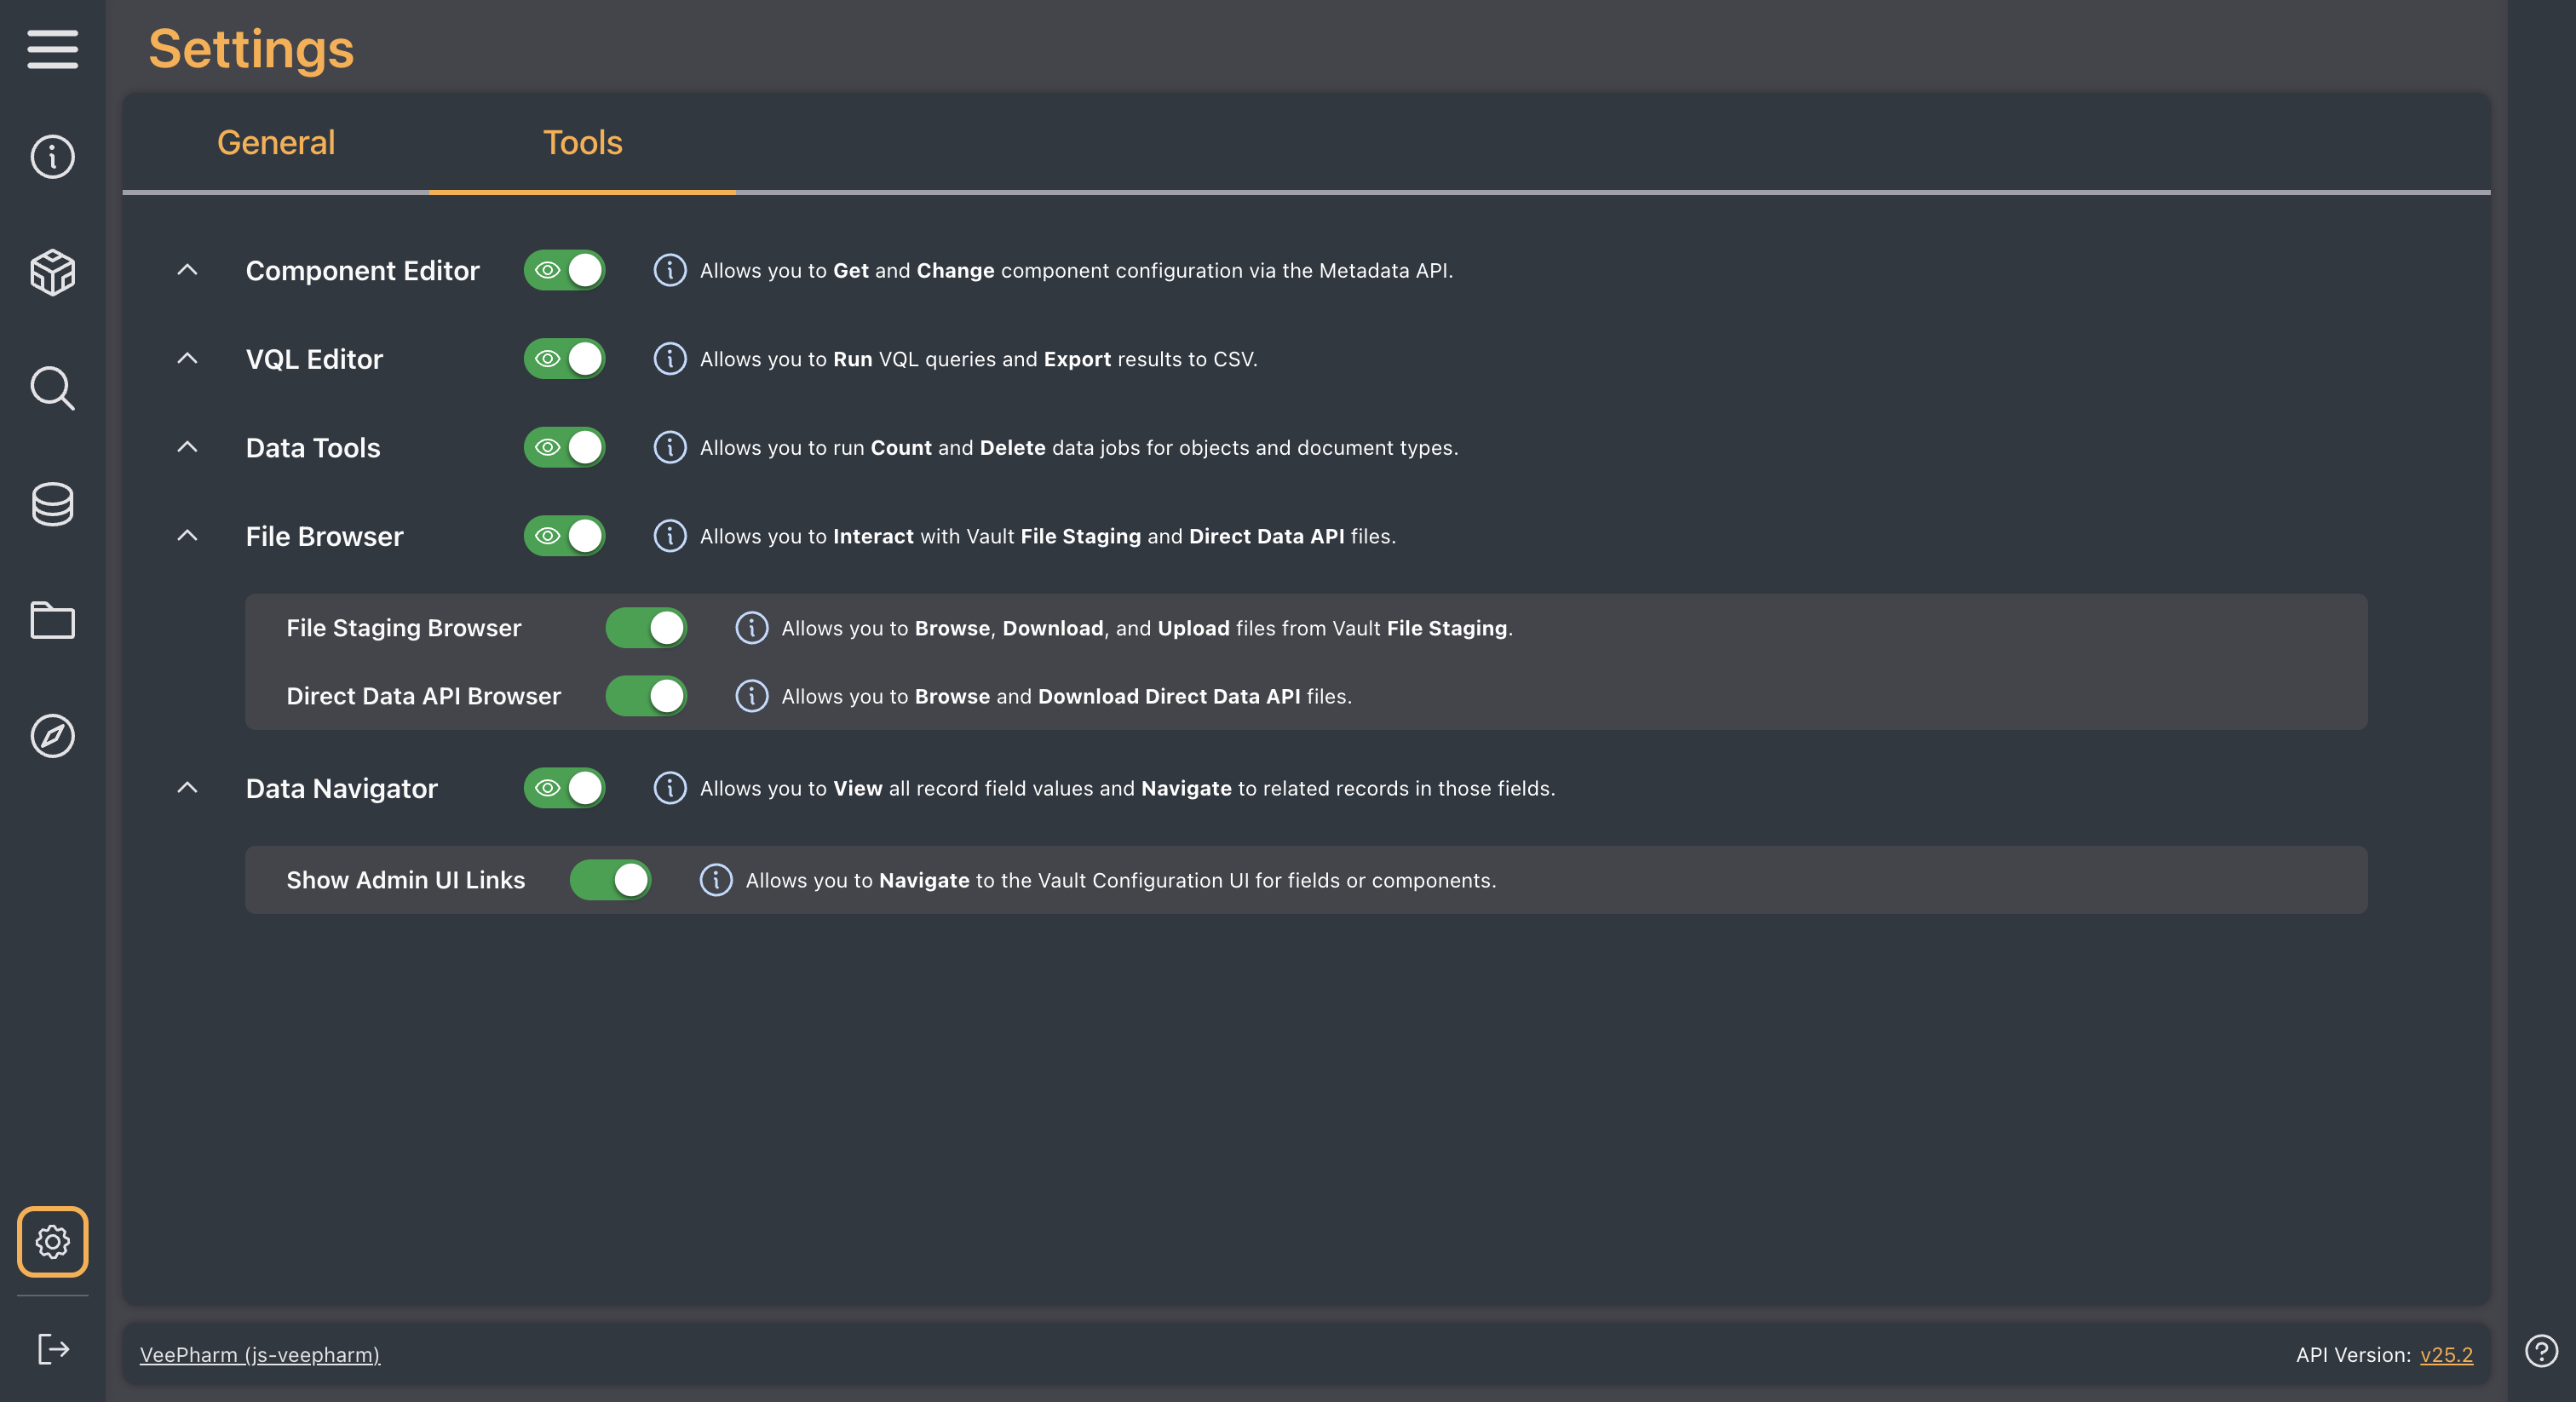Open the hamburger menu icon

52,49
